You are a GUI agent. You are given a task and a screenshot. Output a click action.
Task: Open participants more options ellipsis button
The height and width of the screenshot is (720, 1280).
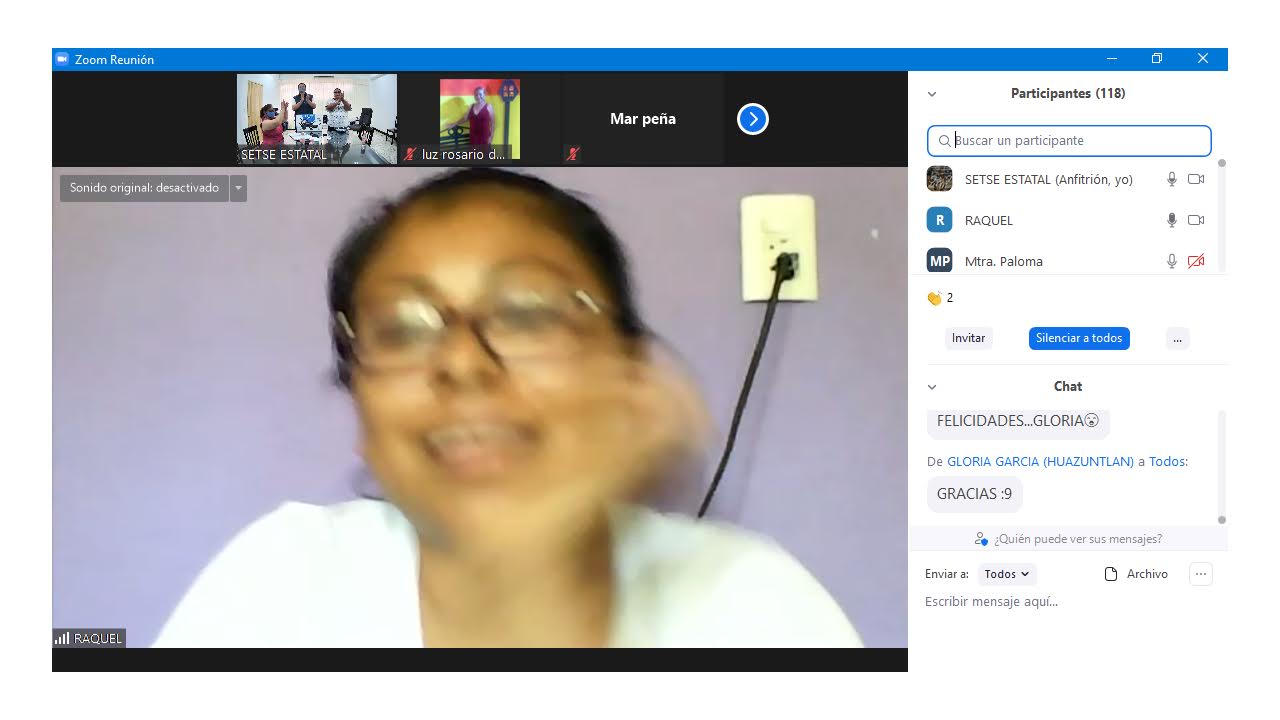[1177, 338]
